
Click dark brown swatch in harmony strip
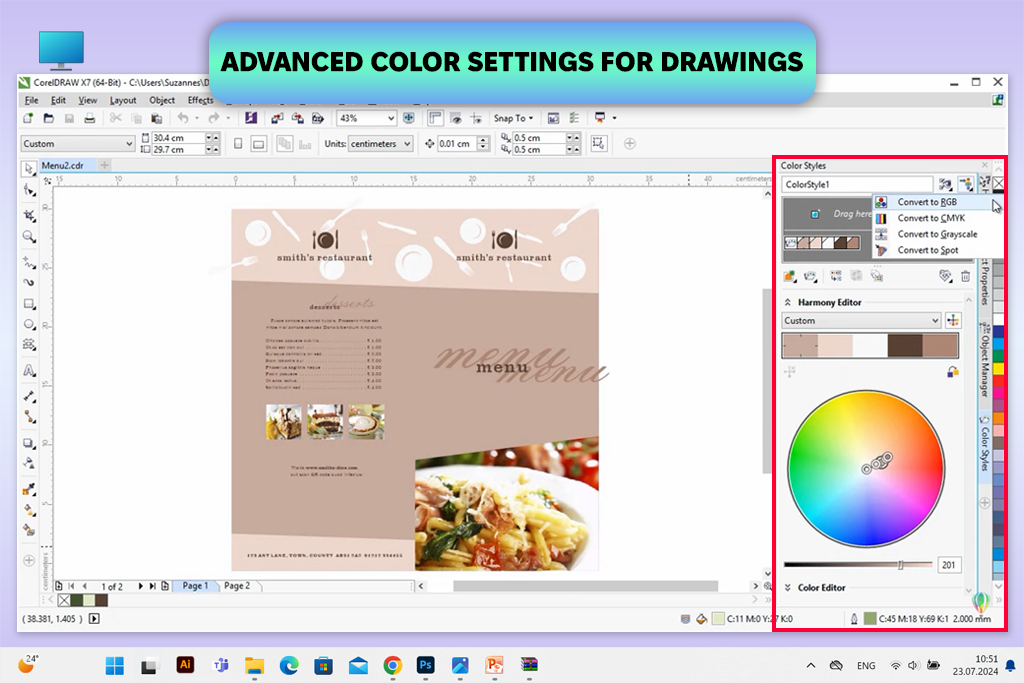tap(905, 345)
